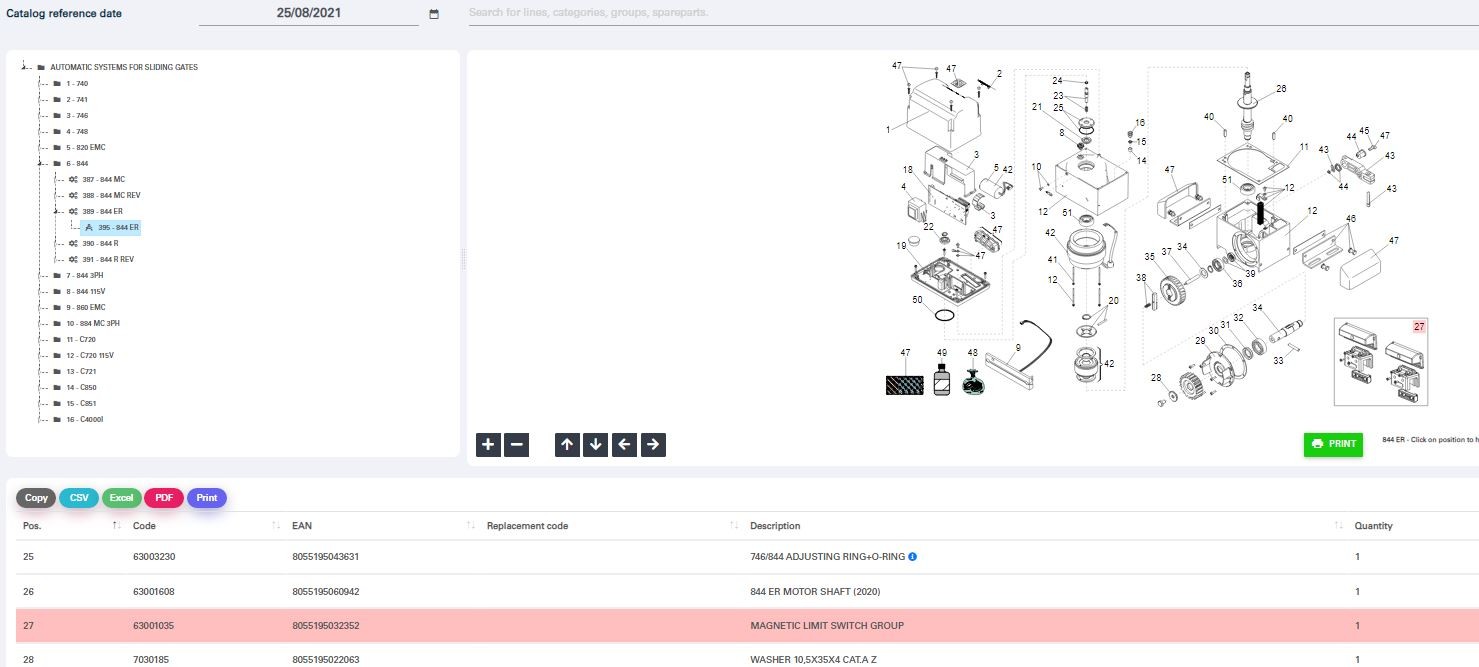
Task: Pan the diagram left with arrow
Action: click(x=624, y=445)
